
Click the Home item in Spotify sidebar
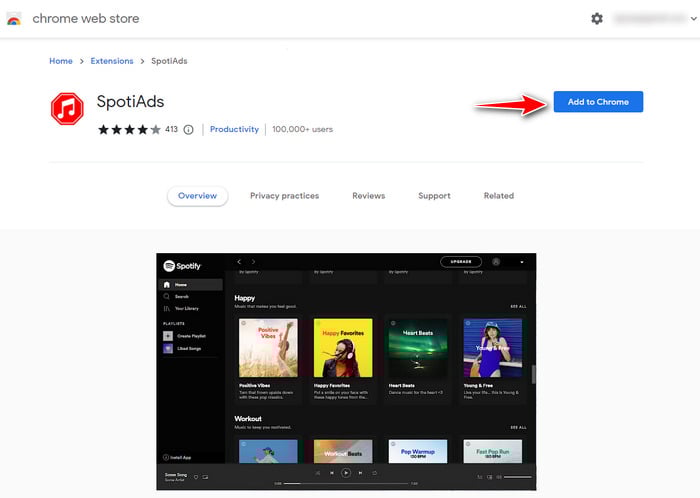click(x=191, y=285)
